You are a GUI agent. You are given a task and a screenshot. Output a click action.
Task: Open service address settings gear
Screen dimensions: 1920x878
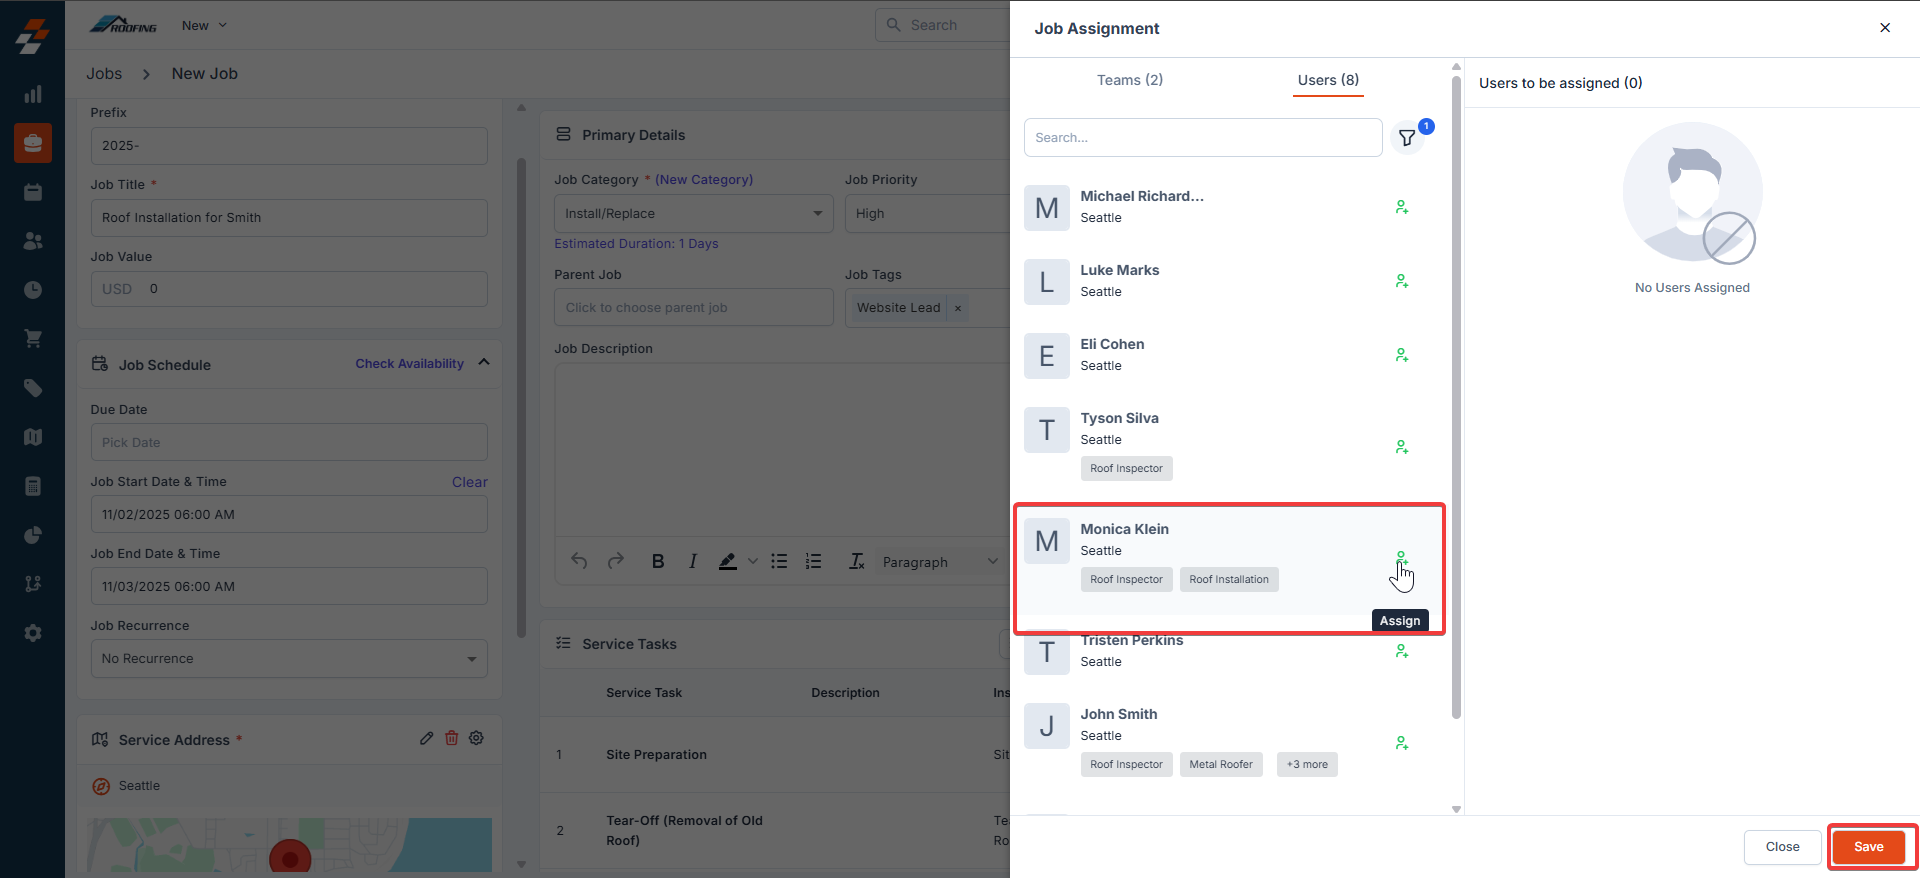(477, 738)
